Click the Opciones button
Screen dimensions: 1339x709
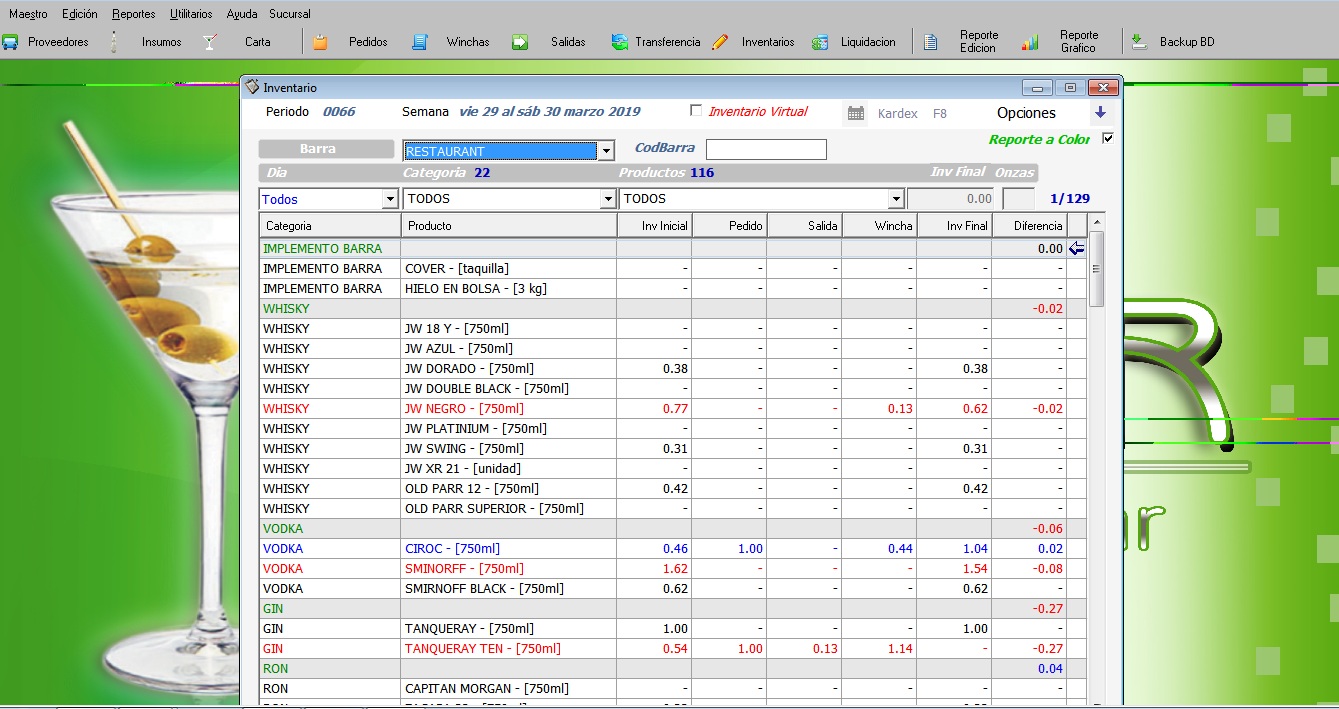1026,113
